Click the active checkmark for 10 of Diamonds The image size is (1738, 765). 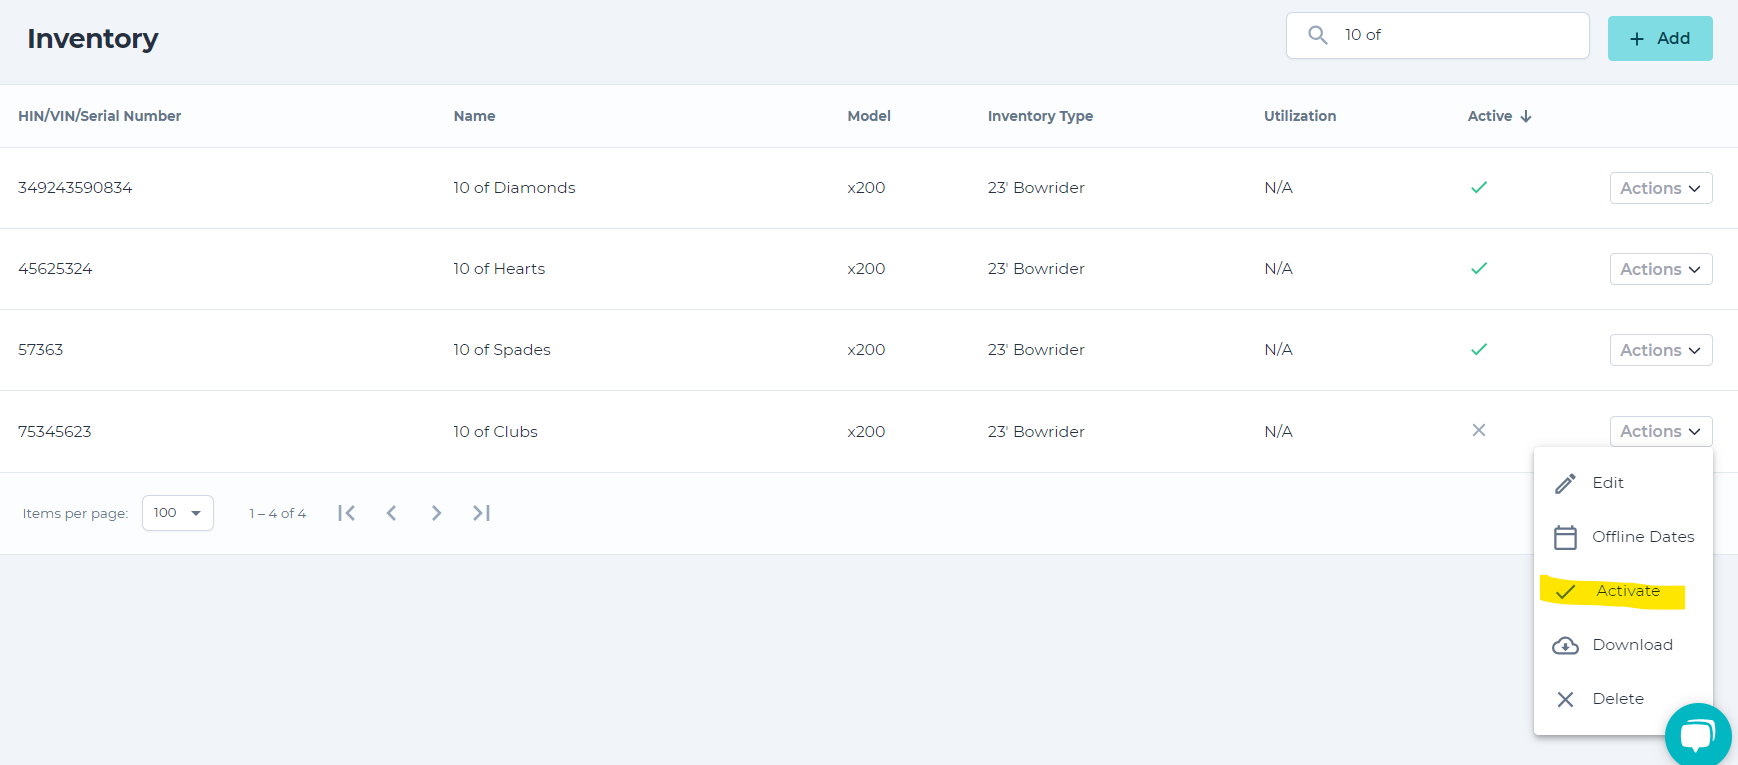point(1479,187)
